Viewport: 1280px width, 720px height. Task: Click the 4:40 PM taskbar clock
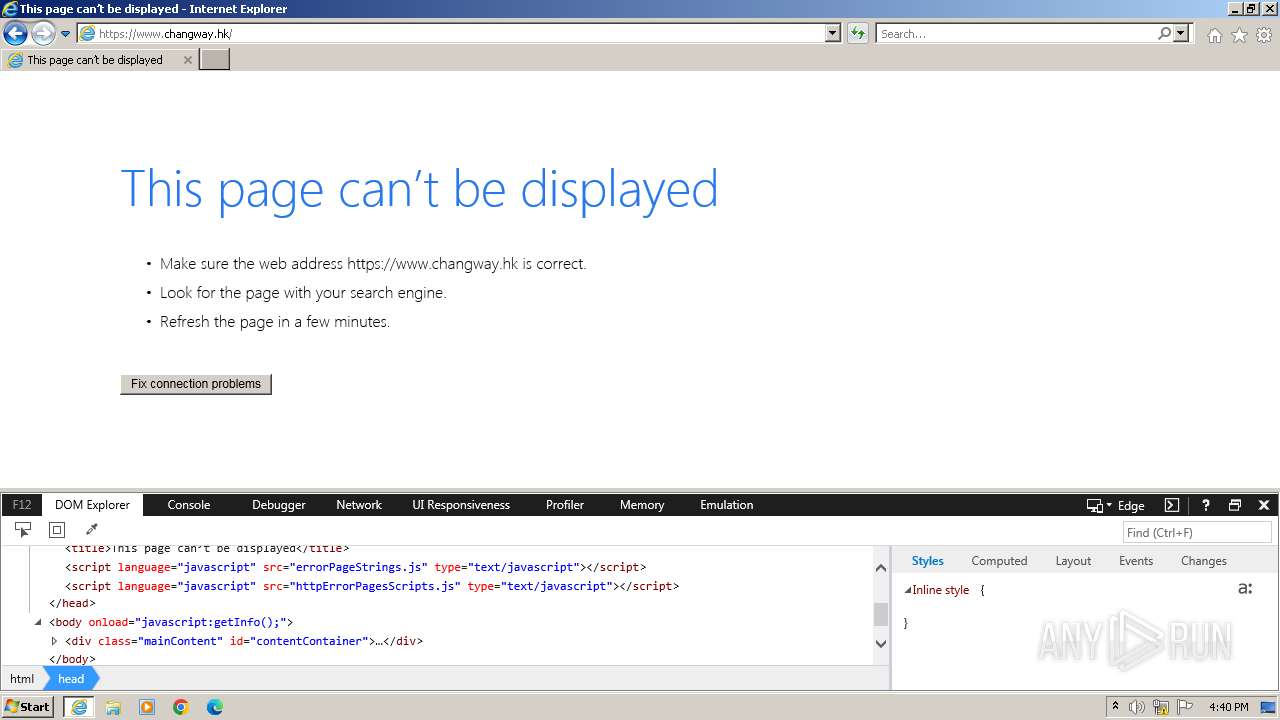click(1228, 707)
